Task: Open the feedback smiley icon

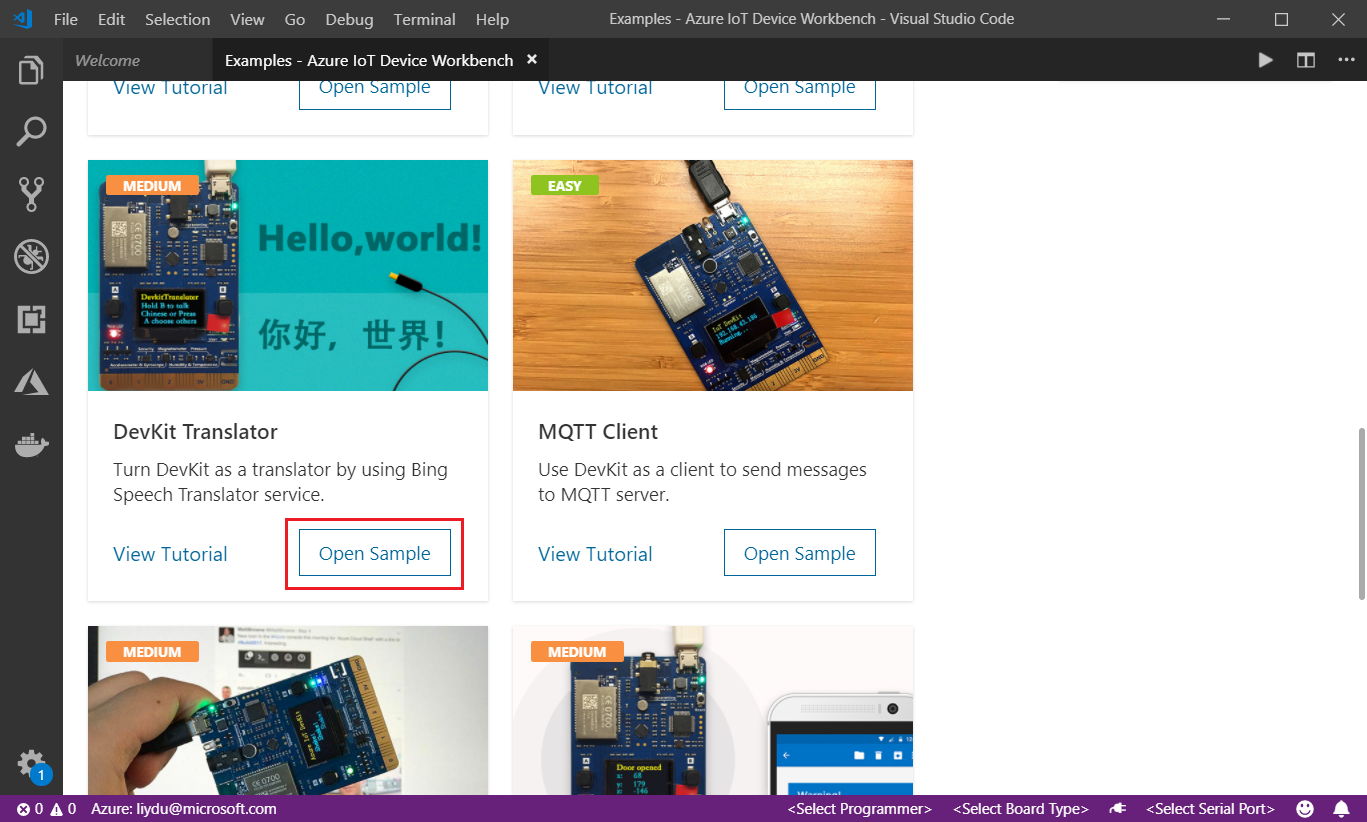Action: click(1305, 808)
